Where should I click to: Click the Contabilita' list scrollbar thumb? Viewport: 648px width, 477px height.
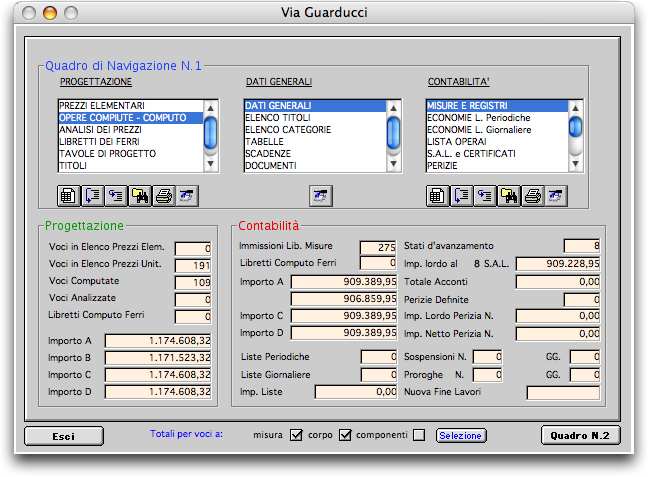[x=575, y=127]
